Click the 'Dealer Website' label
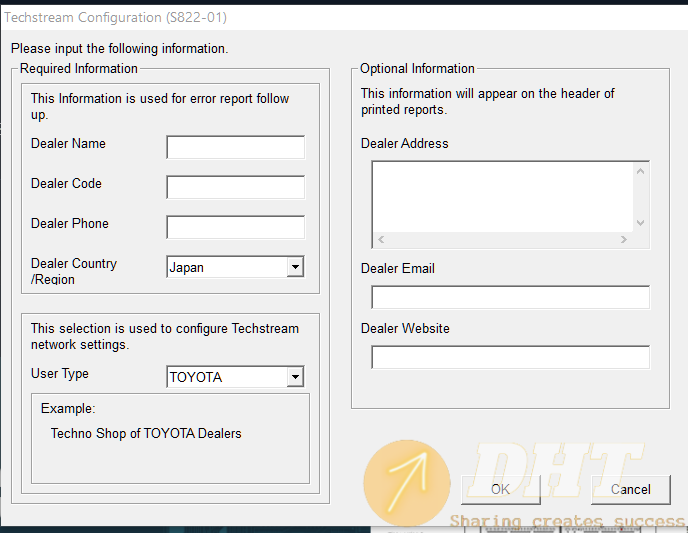 (405, 329)
